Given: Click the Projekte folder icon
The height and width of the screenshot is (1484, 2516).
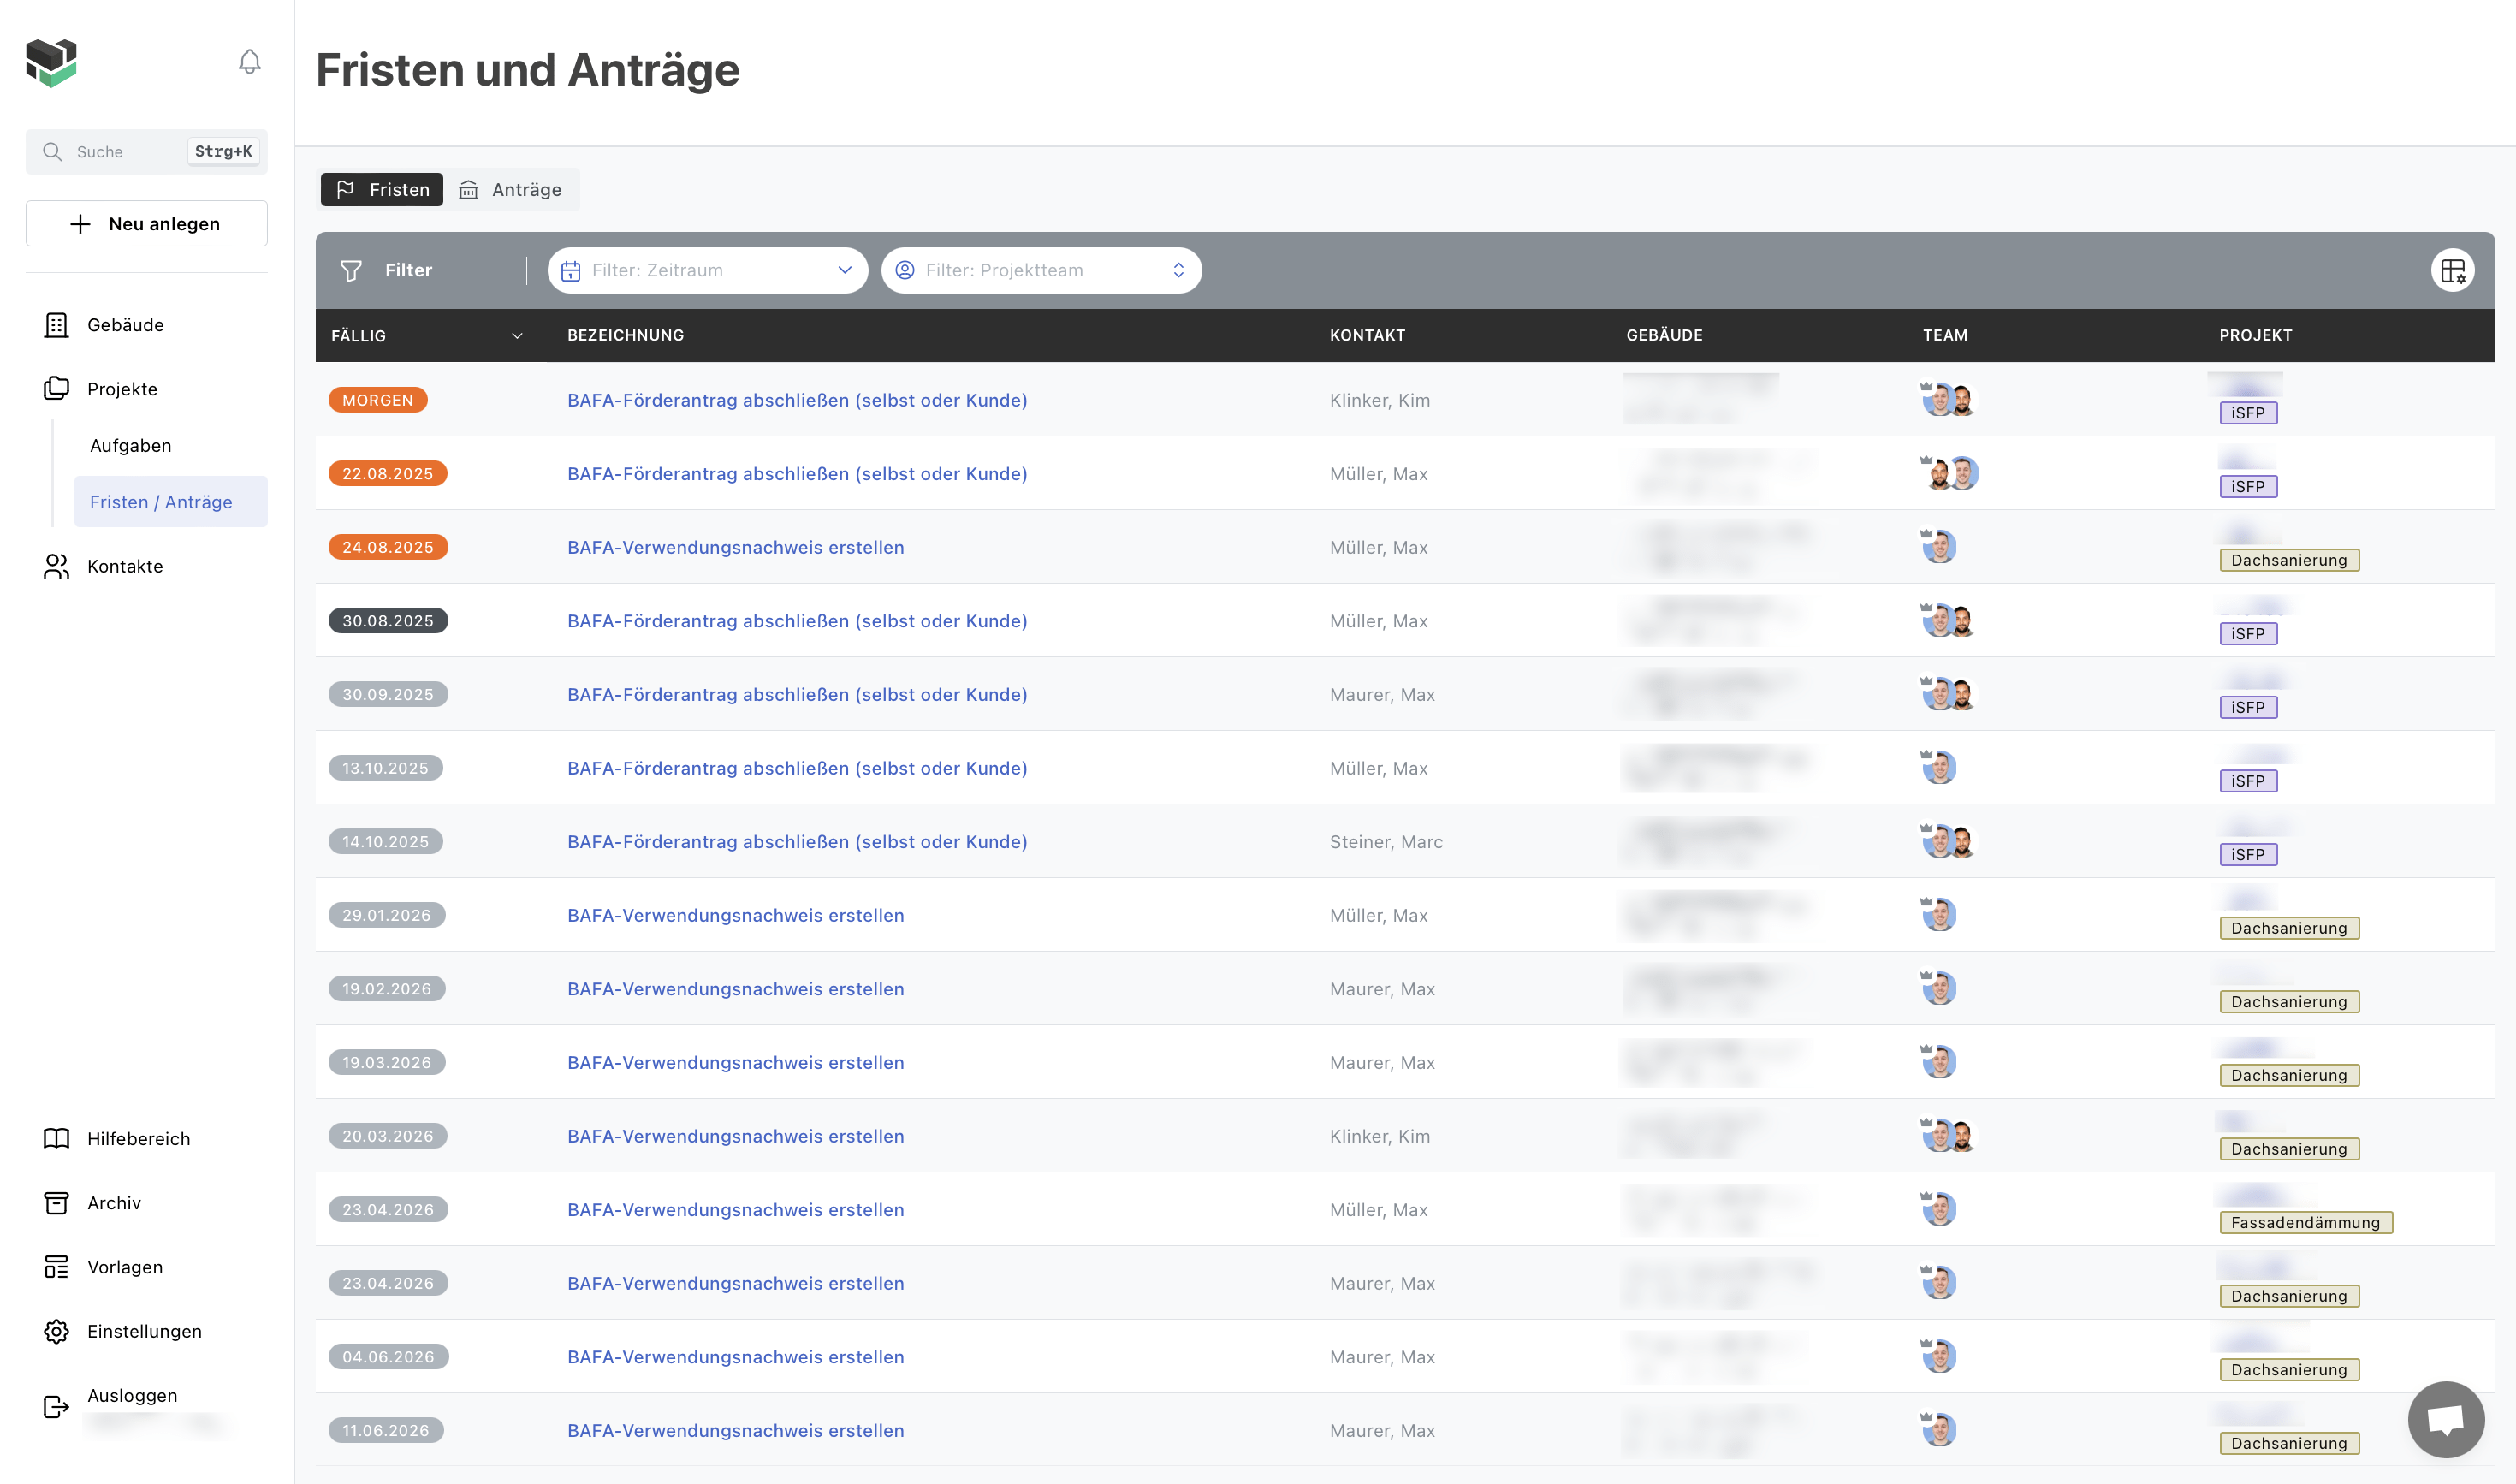Looking at the screenshot, I should click(x=56, y=388).
